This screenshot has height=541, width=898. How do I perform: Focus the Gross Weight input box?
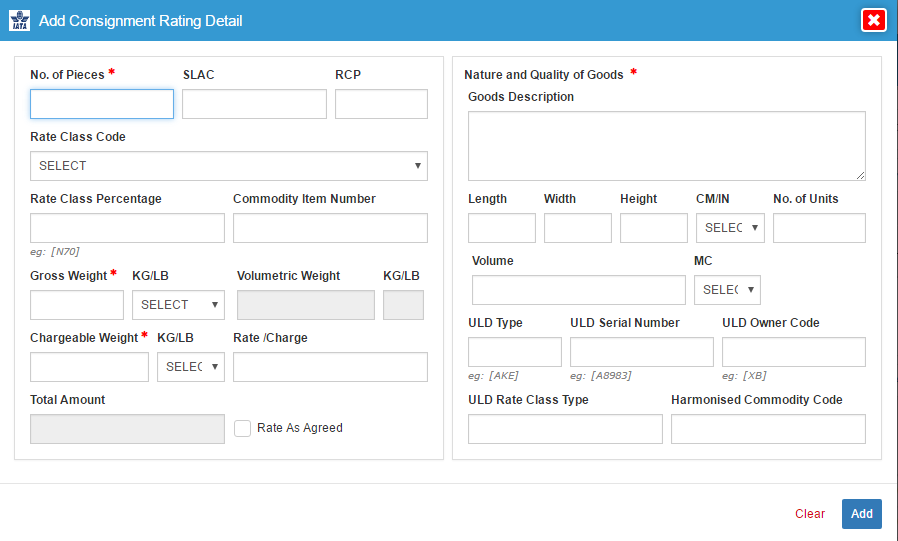tap(77, 305)
